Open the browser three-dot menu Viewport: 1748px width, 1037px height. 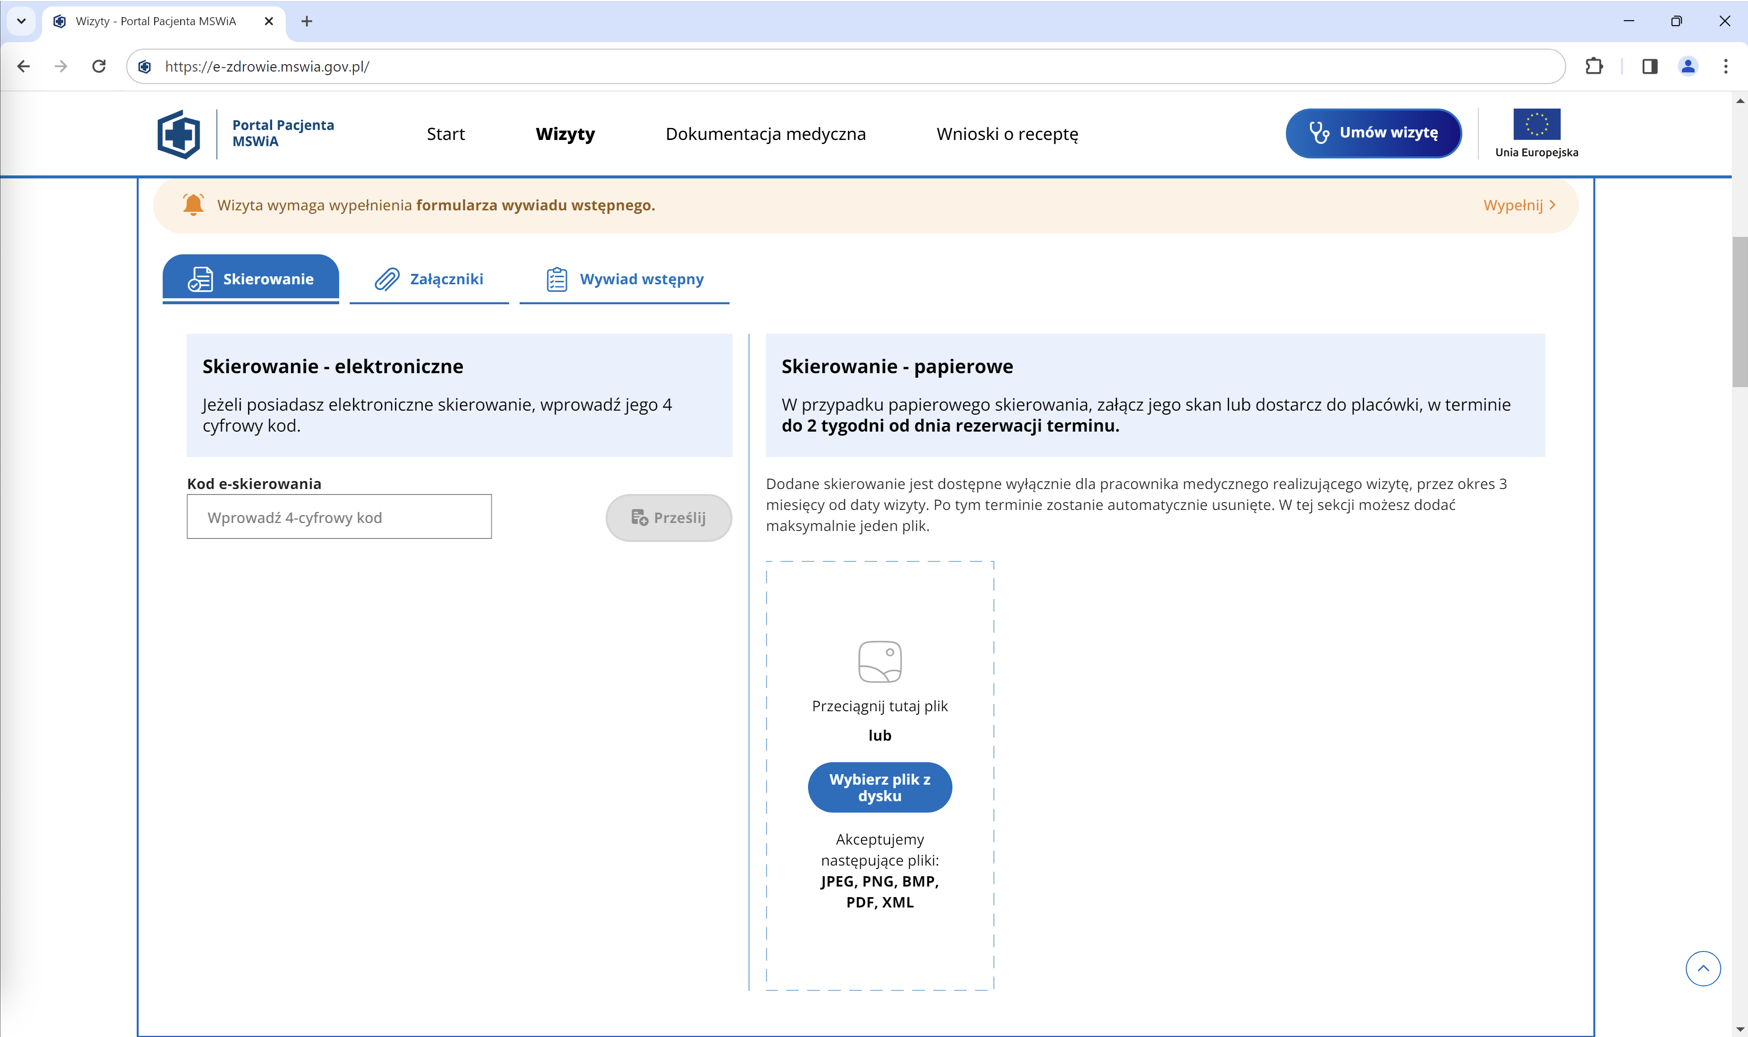1725,67
